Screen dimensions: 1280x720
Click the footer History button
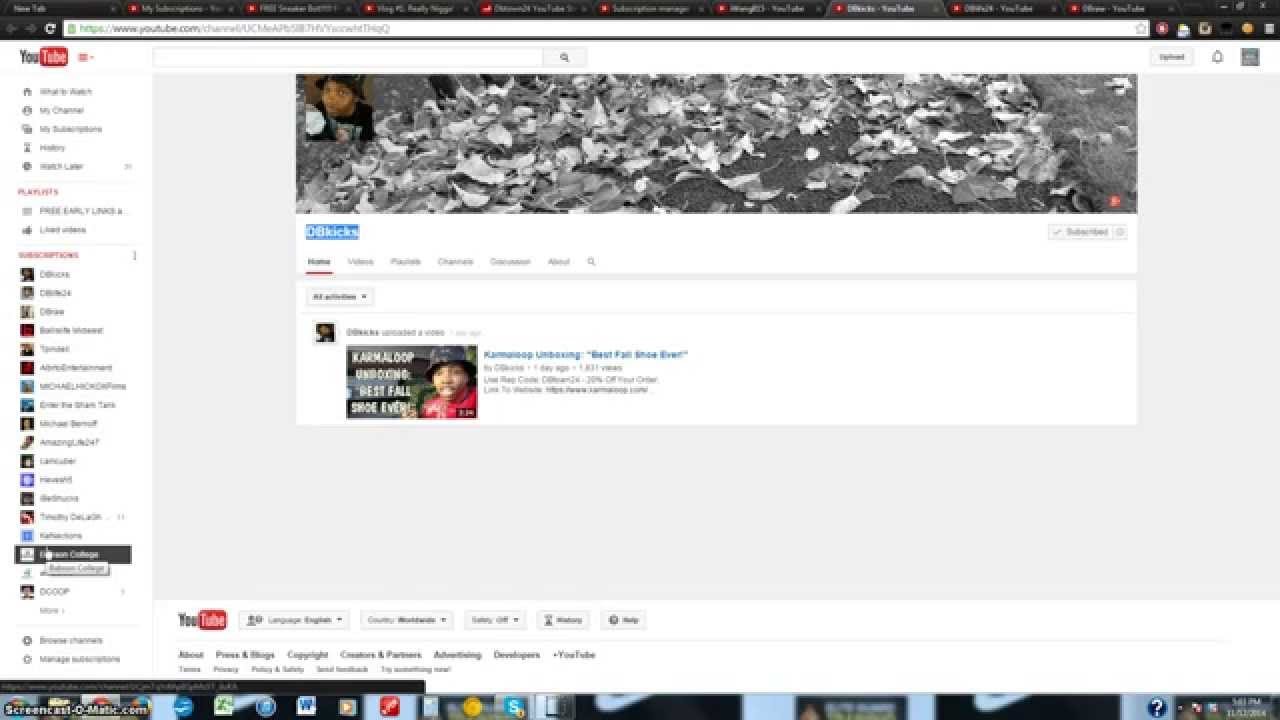click(563, 620)
